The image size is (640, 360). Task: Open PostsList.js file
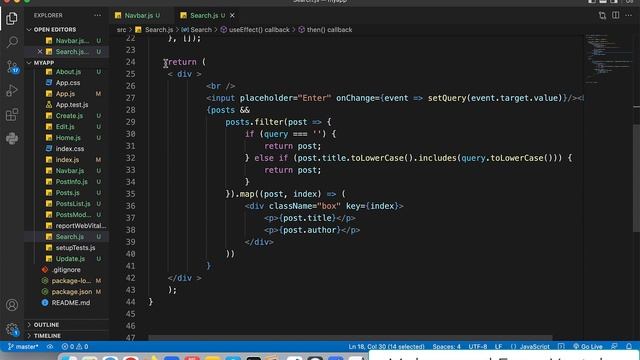pos(73,204)
